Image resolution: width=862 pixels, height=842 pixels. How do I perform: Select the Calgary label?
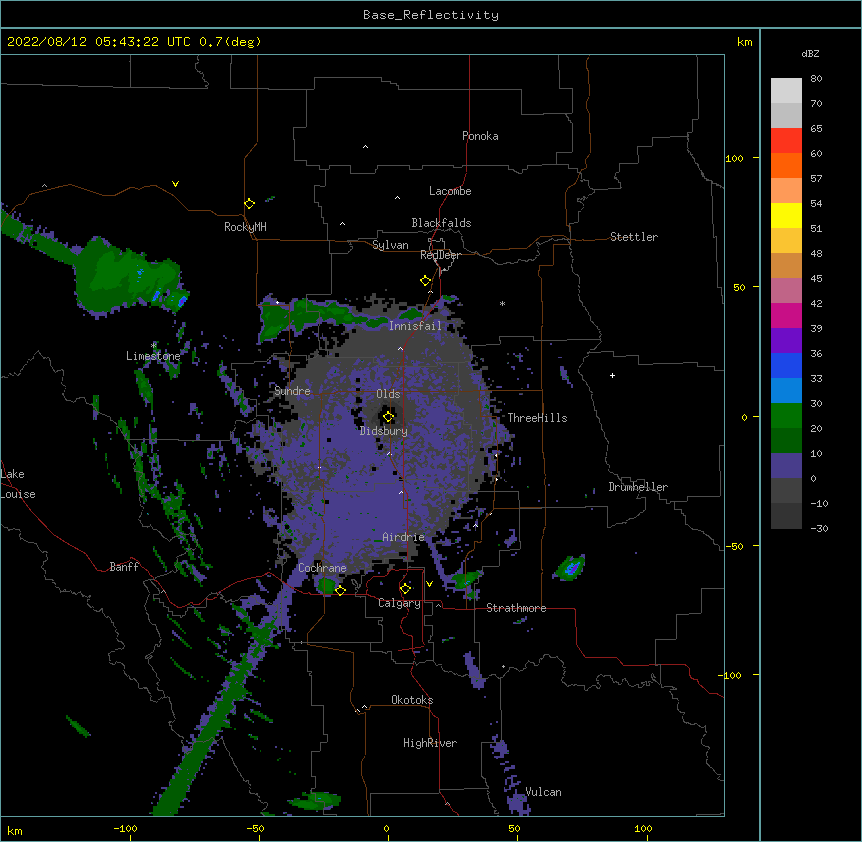click(x=399, y=603)
